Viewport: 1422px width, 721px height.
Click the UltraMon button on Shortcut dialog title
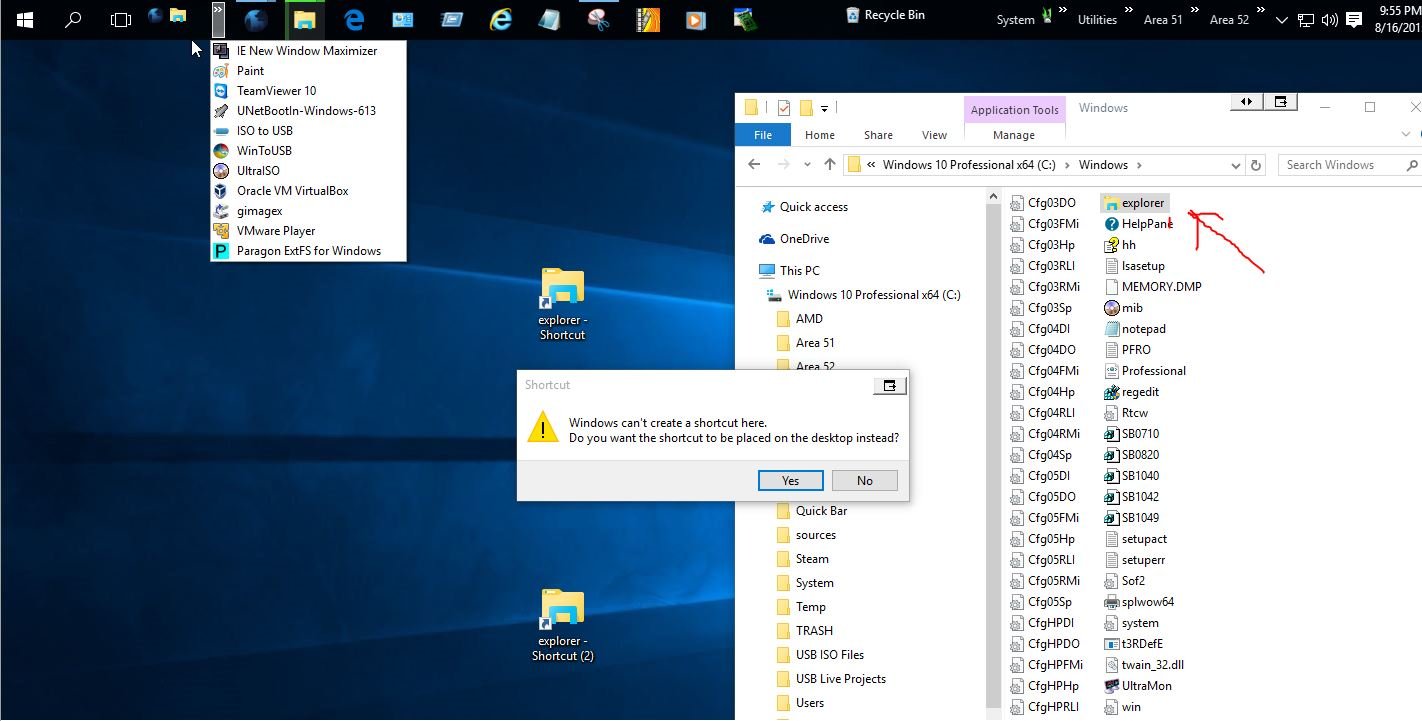click(889, 385)
